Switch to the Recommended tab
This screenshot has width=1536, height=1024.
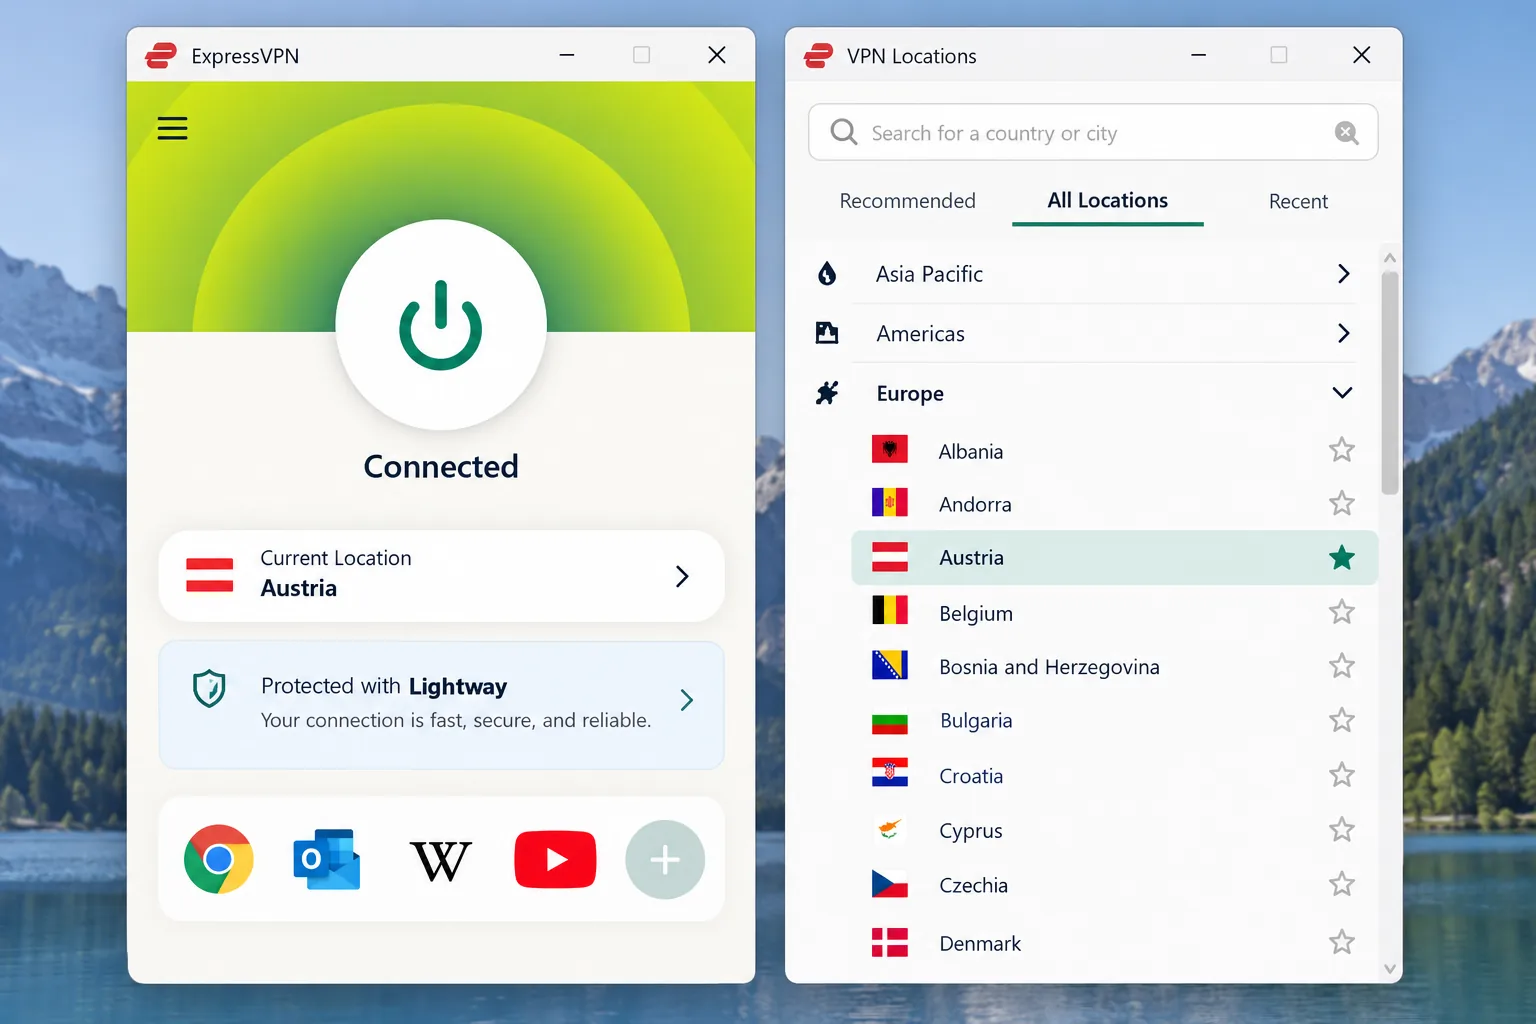click(907, 201)
